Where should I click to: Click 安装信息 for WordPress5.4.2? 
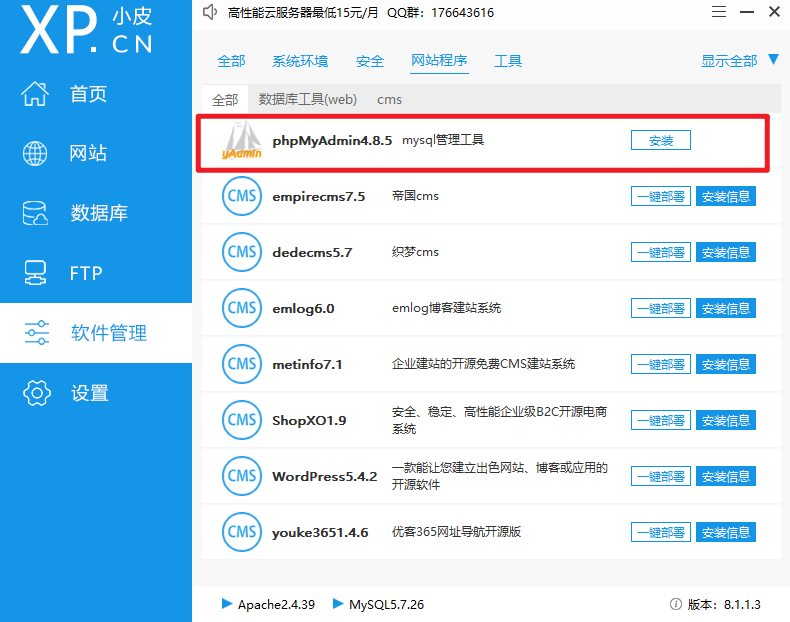[726, 476]
